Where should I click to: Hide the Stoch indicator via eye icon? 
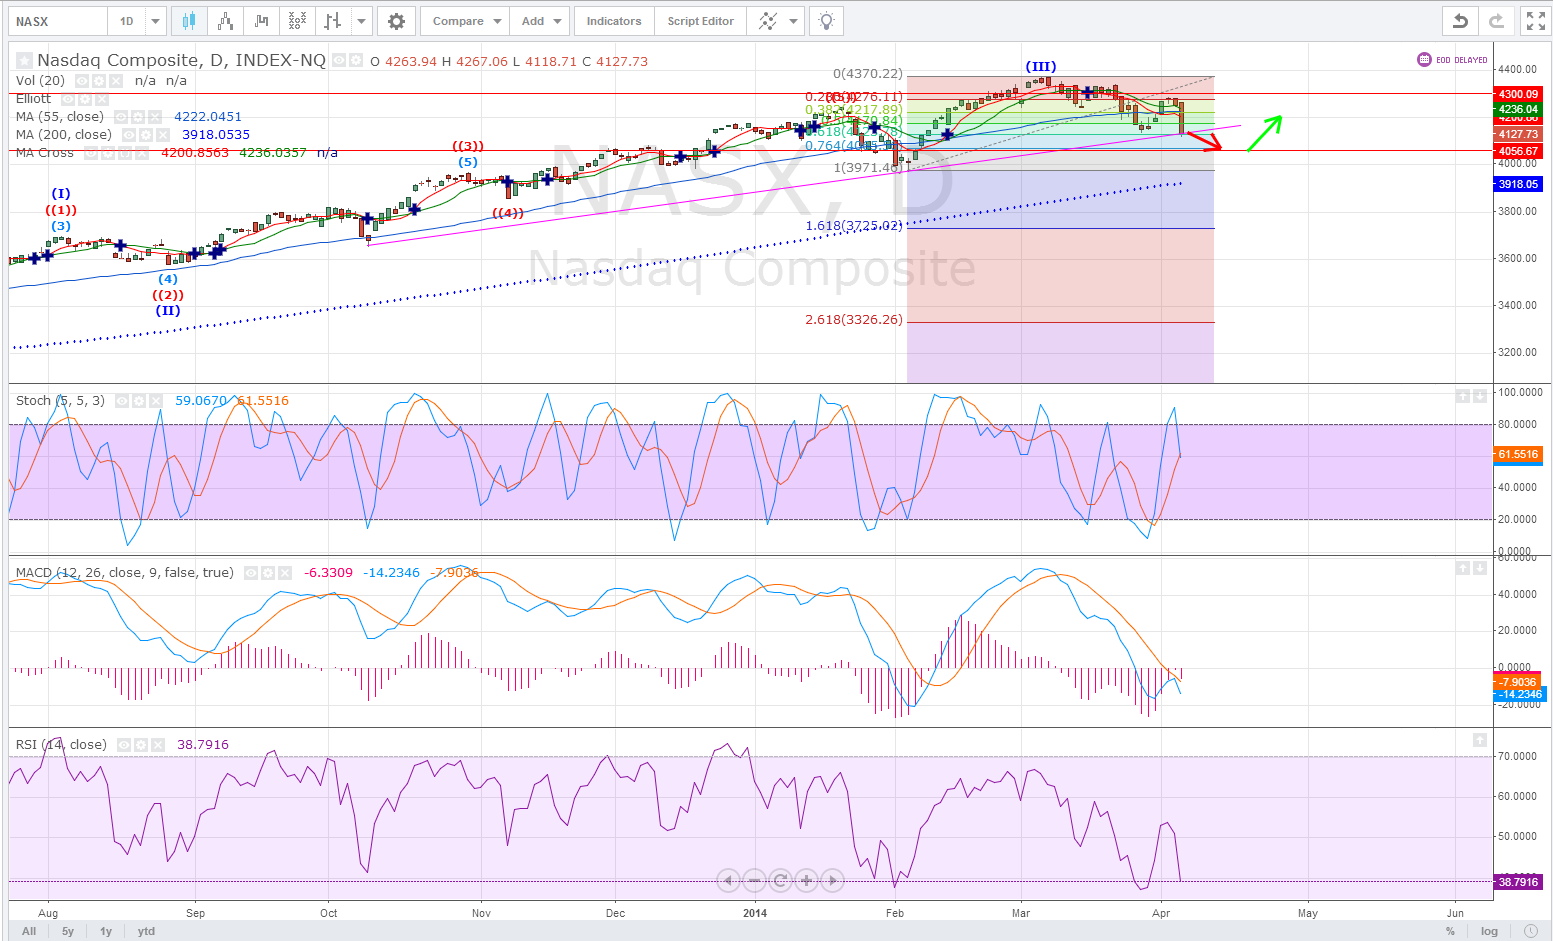[x=122, y=401]
